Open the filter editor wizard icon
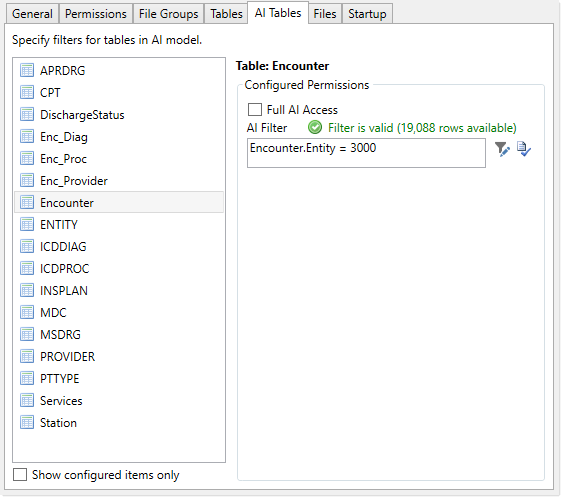Viewport: 563px width, 499px height. click(502, 149)
